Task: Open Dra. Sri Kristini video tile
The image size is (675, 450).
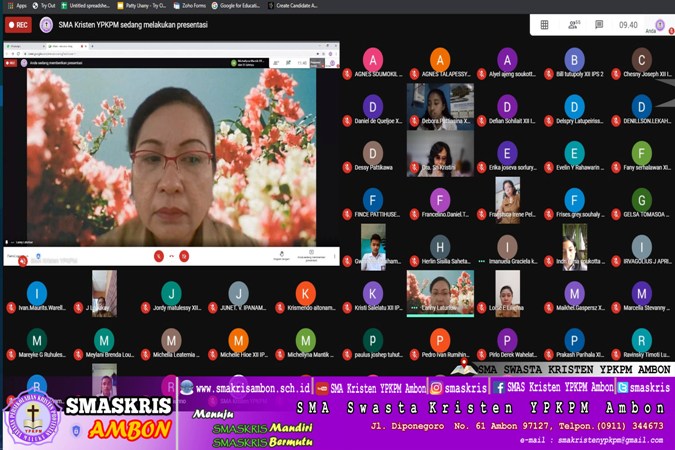Action: point(440,153)
